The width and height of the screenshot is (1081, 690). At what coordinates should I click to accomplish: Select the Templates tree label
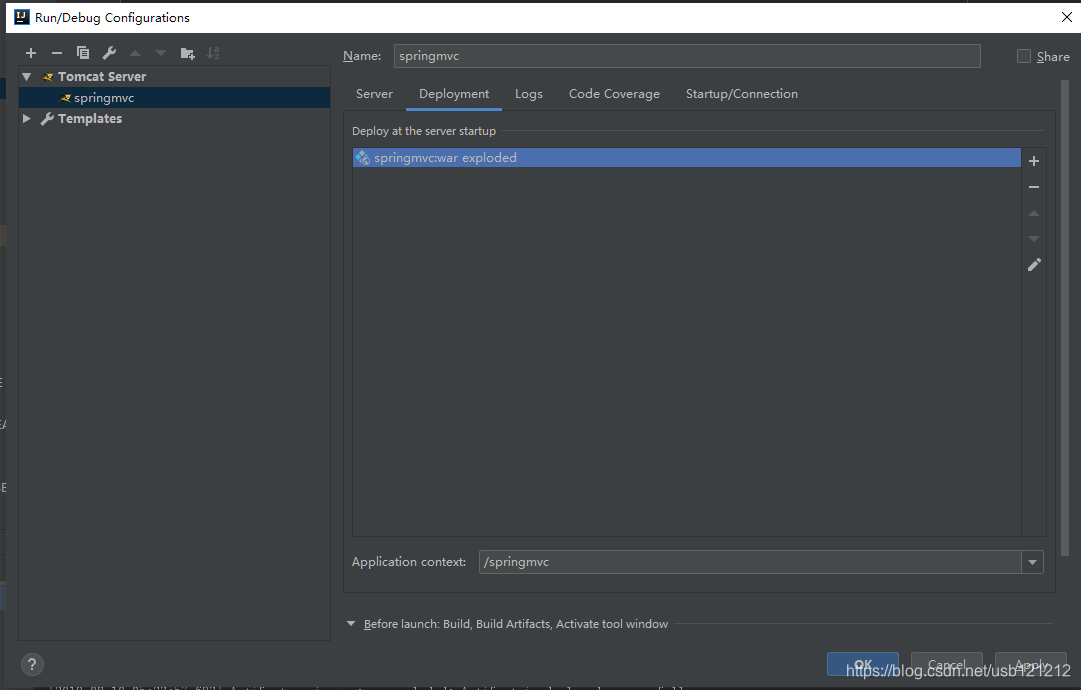coord(90,119)
